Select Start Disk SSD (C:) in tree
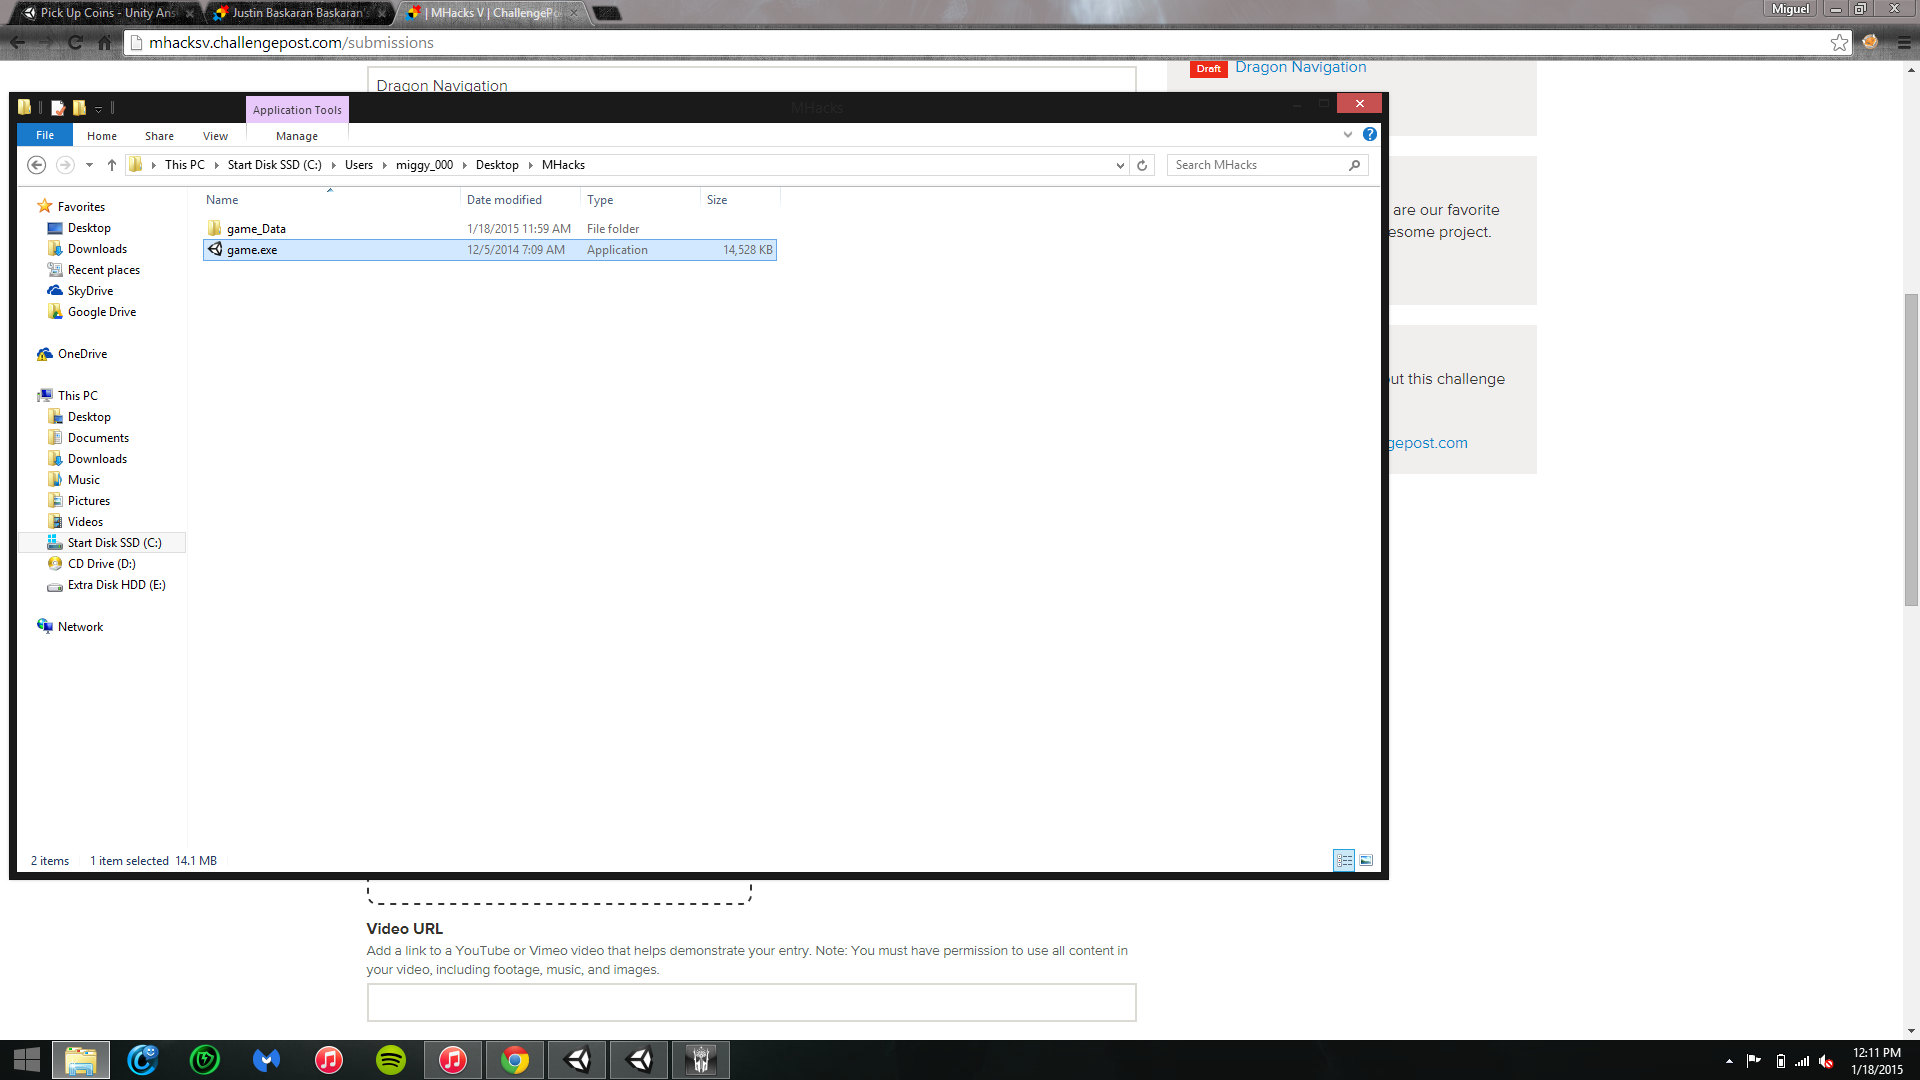The height and width of the screenshot is (1080, 1920). coord(114,543)
